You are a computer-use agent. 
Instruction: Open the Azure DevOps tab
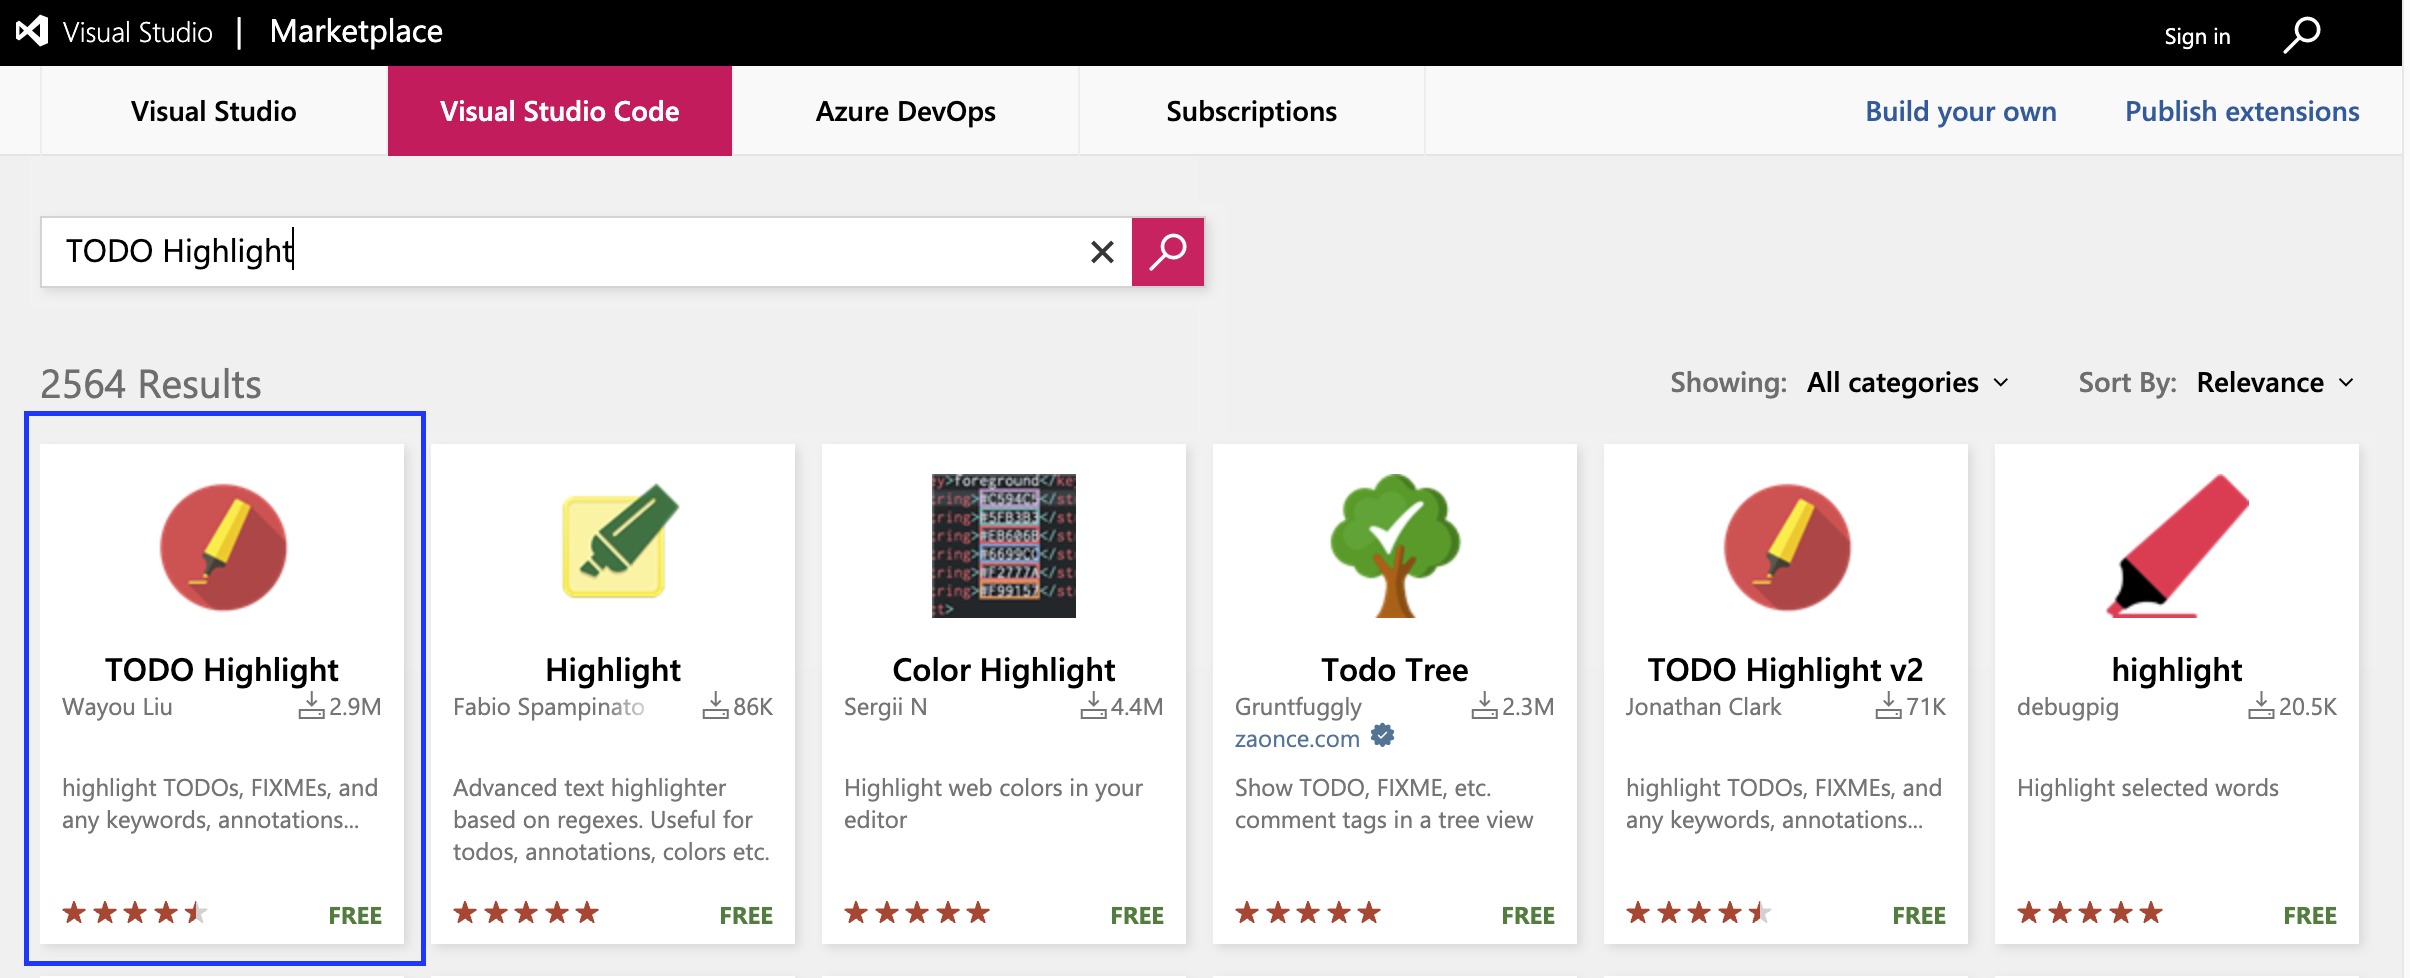905,111
